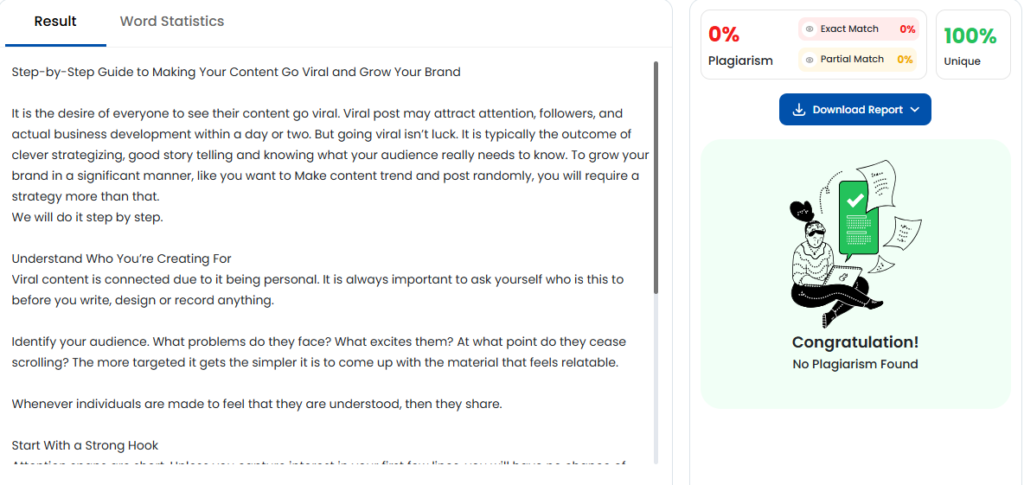This screenshot has width=1024, height=485.
Task: Switch to the Result tab
Action: 55,21
